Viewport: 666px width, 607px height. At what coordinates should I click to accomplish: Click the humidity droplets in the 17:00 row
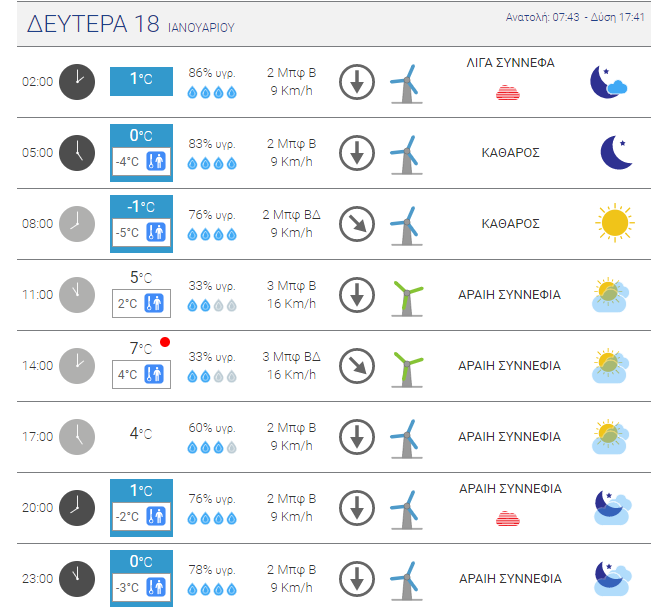tap(212, 447)
